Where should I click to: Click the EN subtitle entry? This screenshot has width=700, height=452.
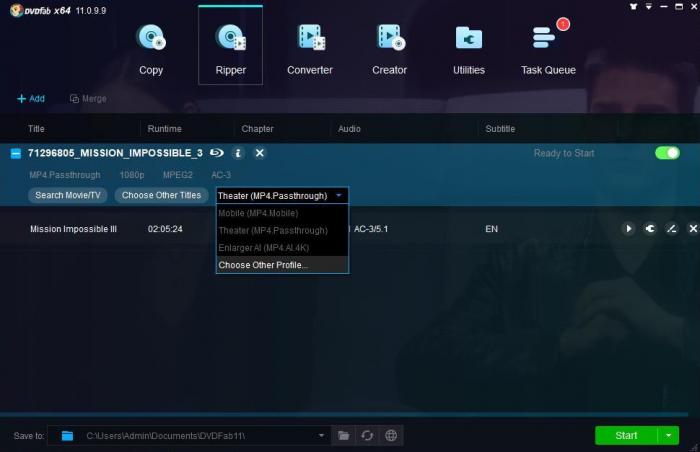(491, 229)
